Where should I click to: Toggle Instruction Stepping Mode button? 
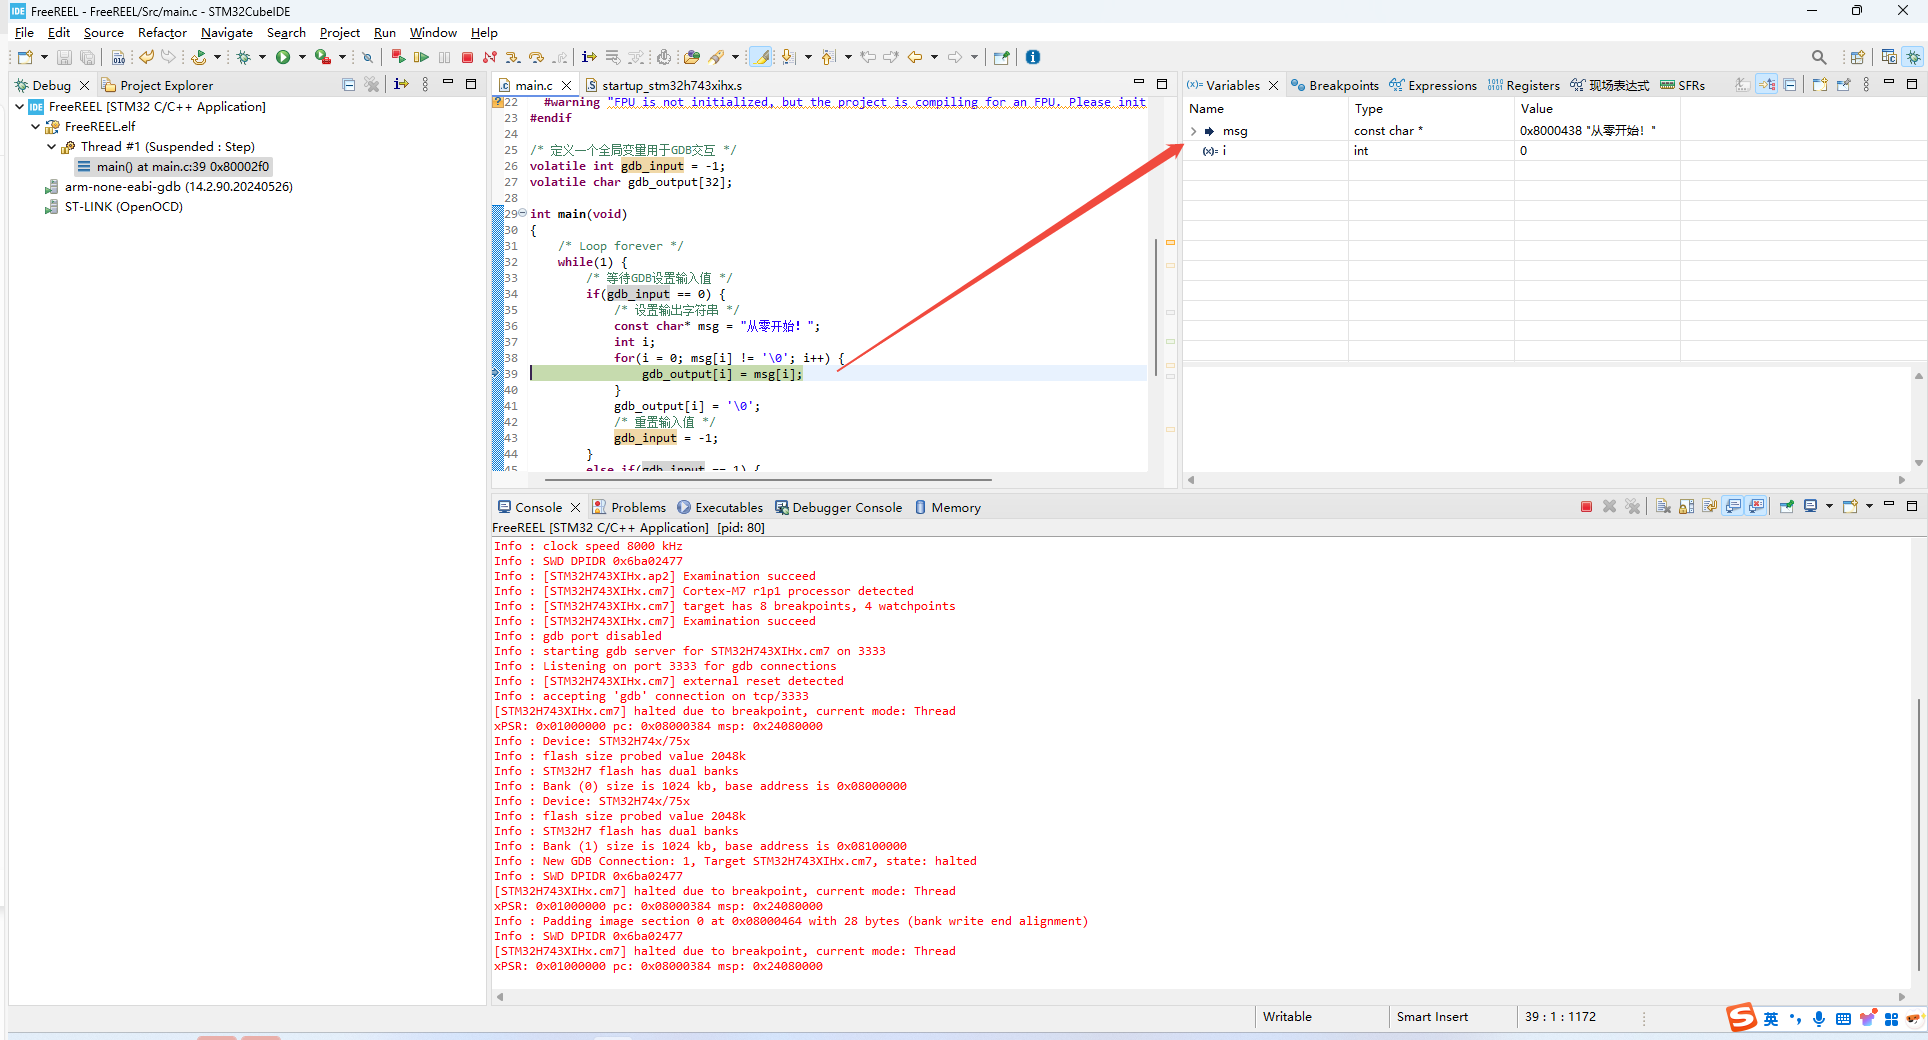click(589, 57)
